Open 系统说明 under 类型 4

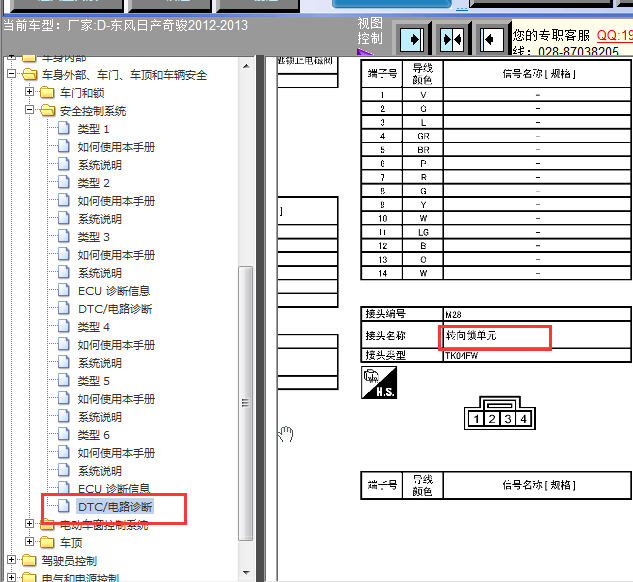pyautogui.click(x=100, y=363)
